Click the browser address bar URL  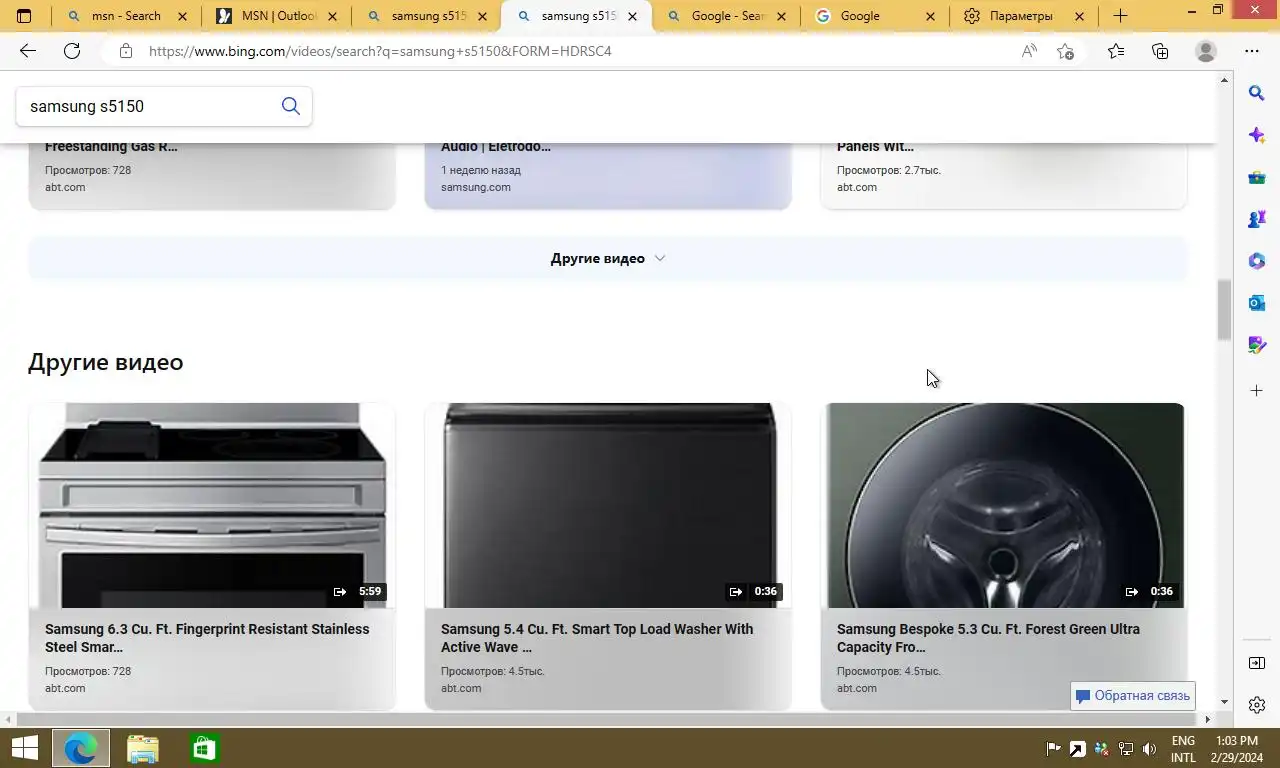(380, 51)
